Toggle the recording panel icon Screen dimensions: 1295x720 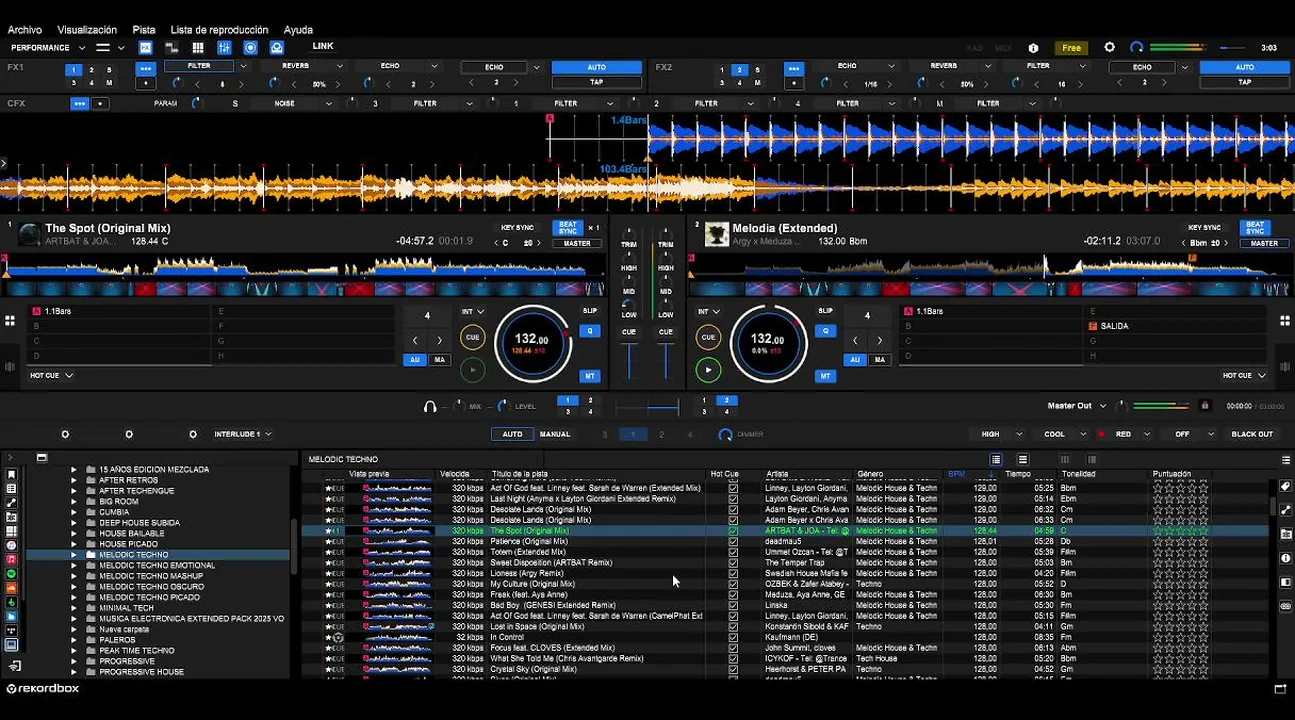[250, 47]
